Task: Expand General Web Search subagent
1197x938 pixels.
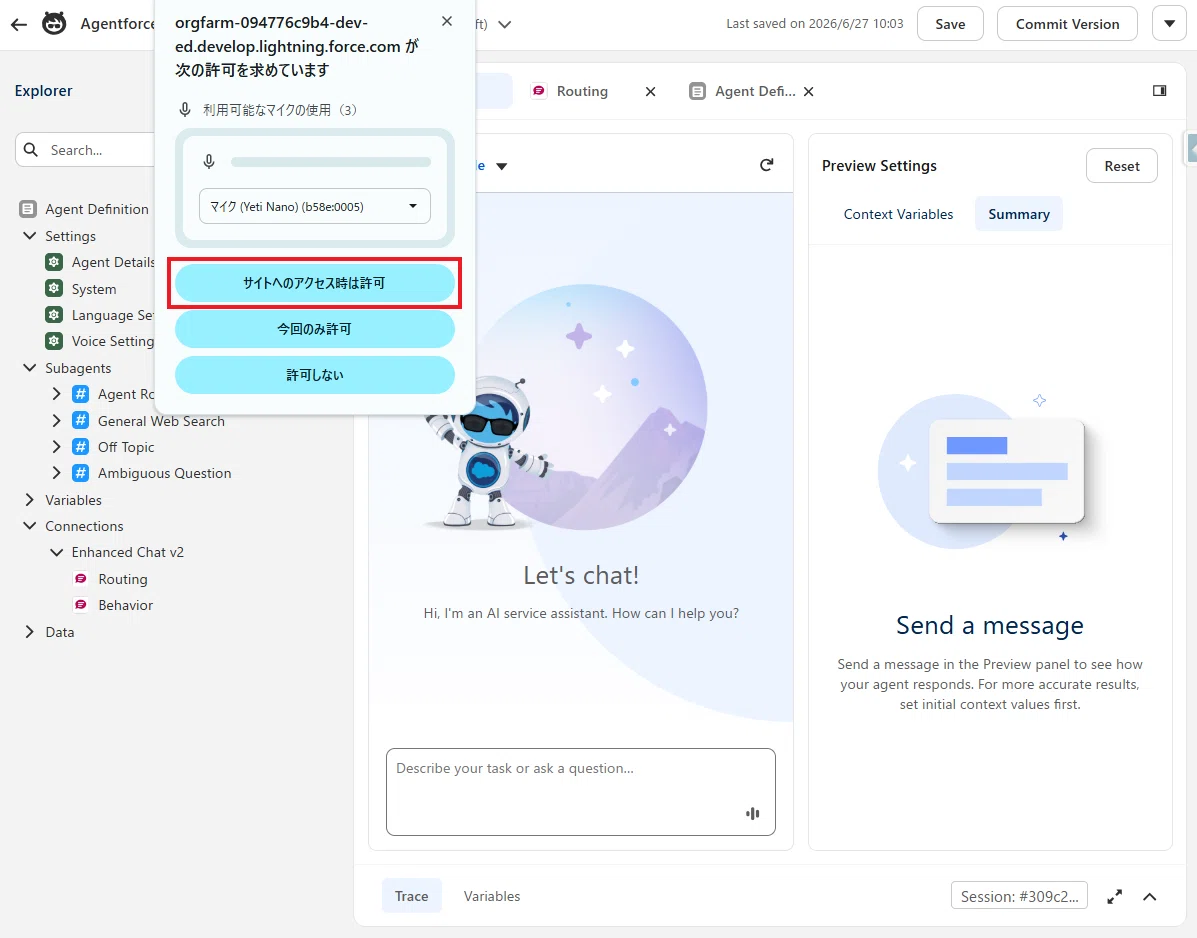Action: (56, 421)
